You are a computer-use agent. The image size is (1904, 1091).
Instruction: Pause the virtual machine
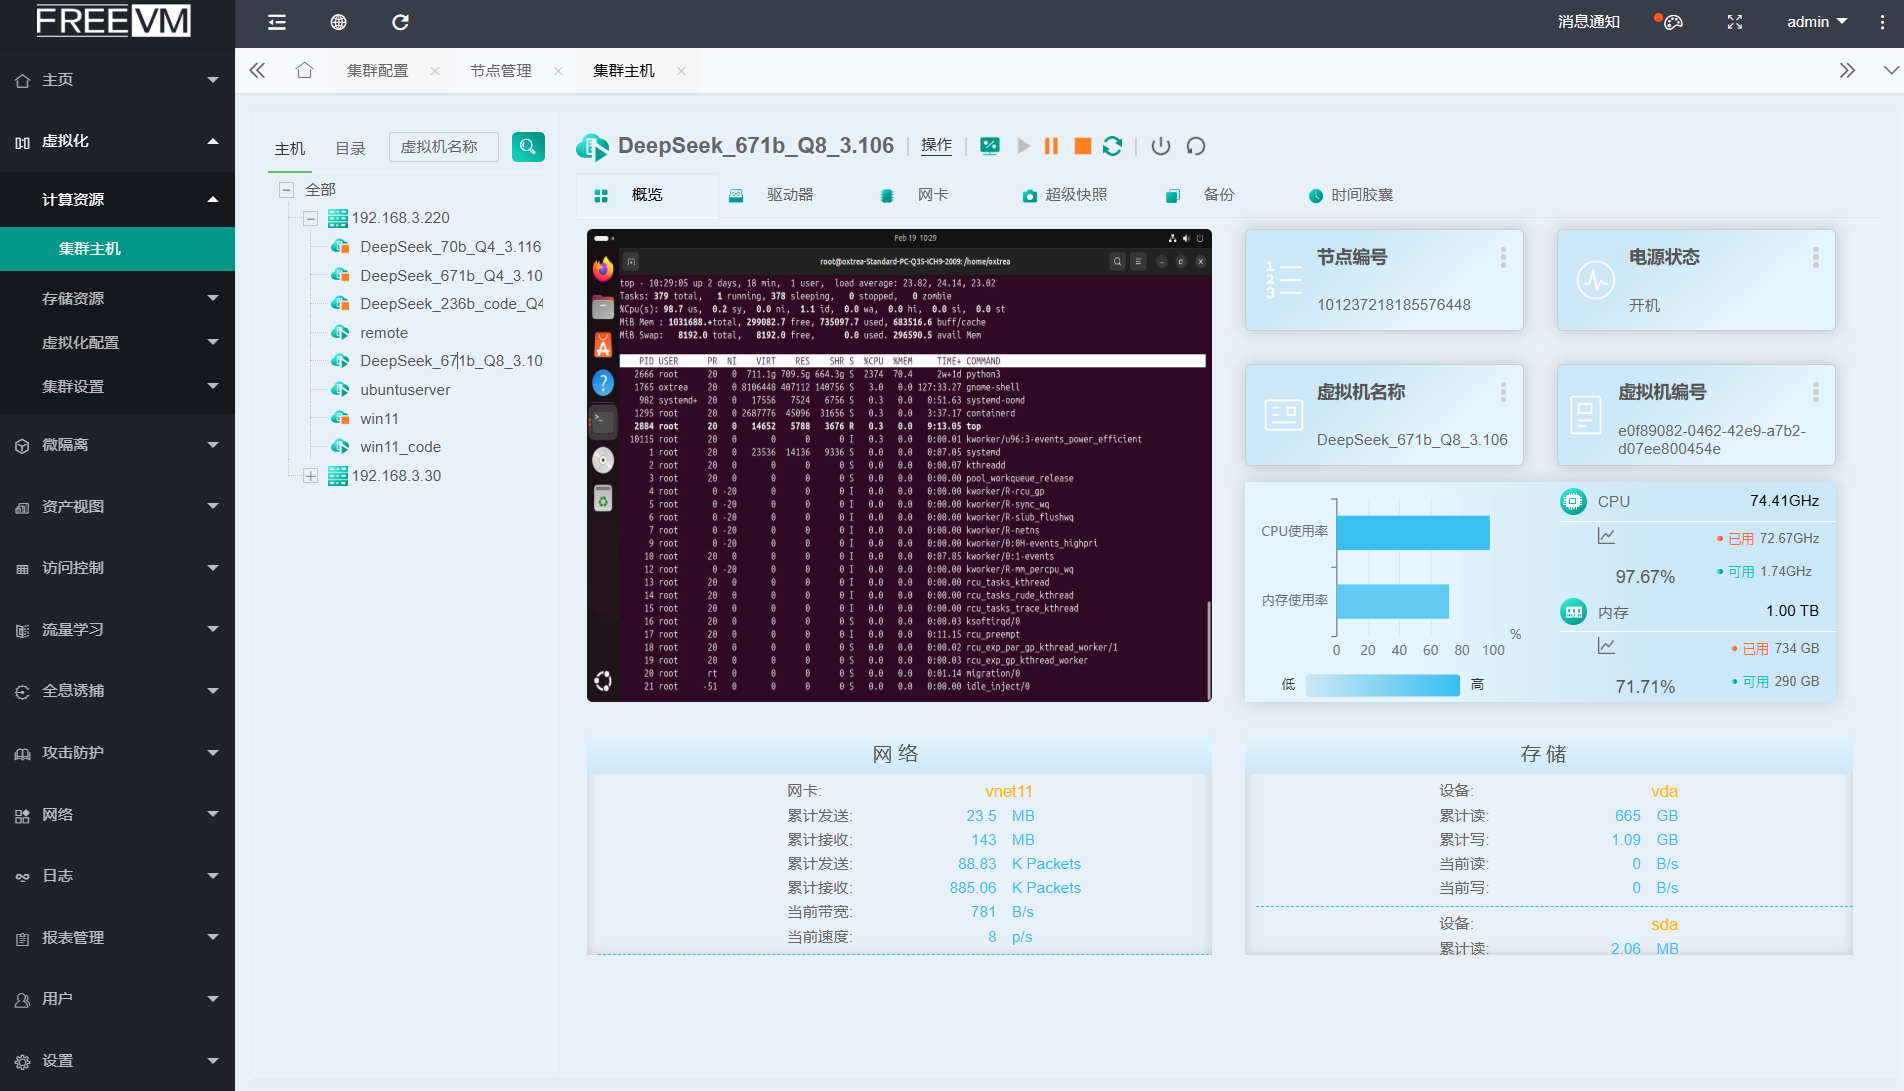[1051, 146]
